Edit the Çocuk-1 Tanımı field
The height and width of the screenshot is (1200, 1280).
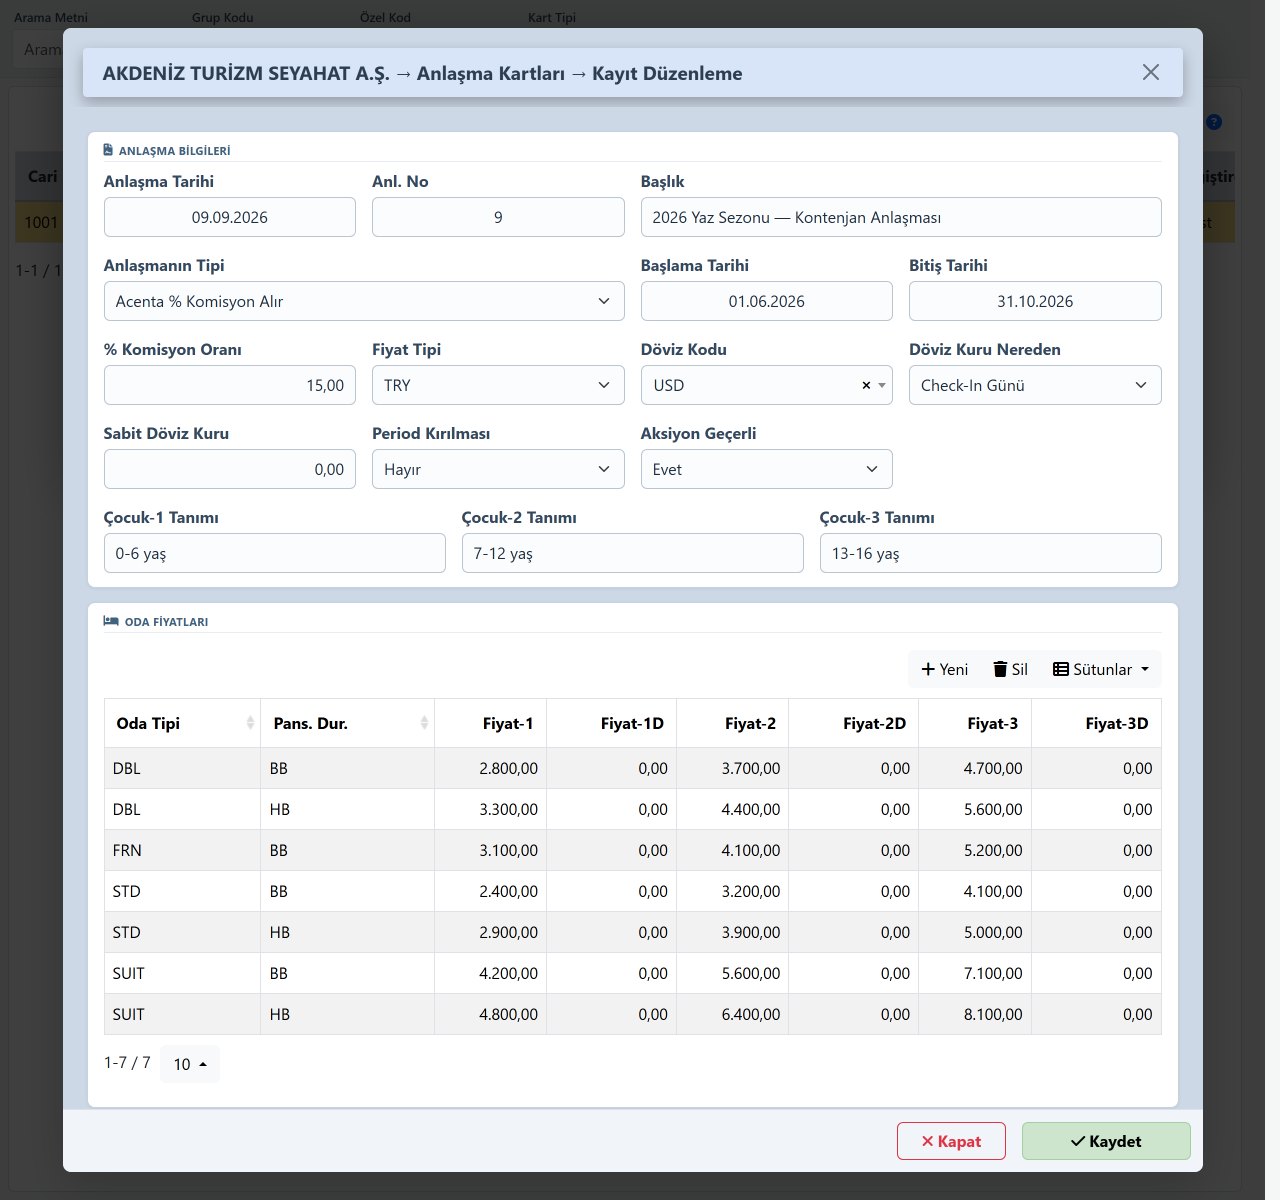[275, 553]
